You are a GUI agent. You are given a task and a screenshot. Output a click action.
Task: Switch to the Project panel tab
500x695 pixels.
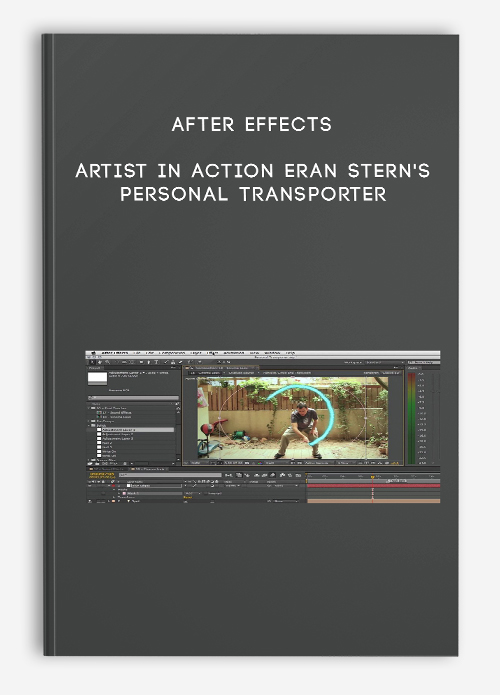tap(94, 368)
